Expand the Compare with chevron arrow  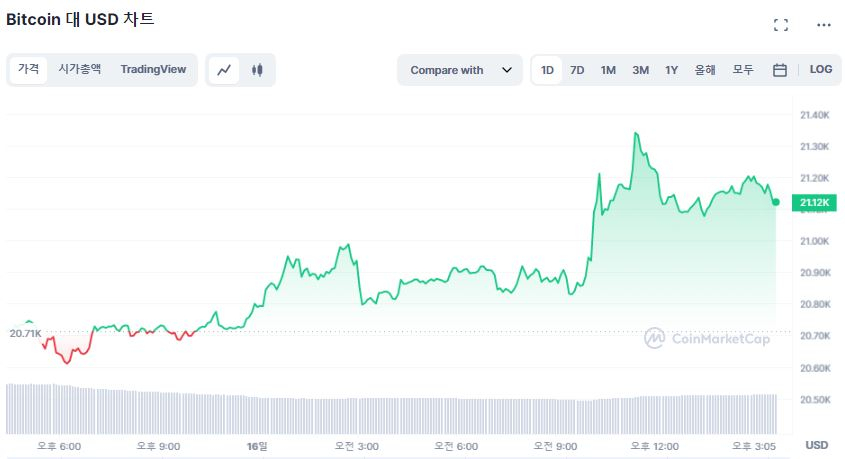[x=507, y=70]
